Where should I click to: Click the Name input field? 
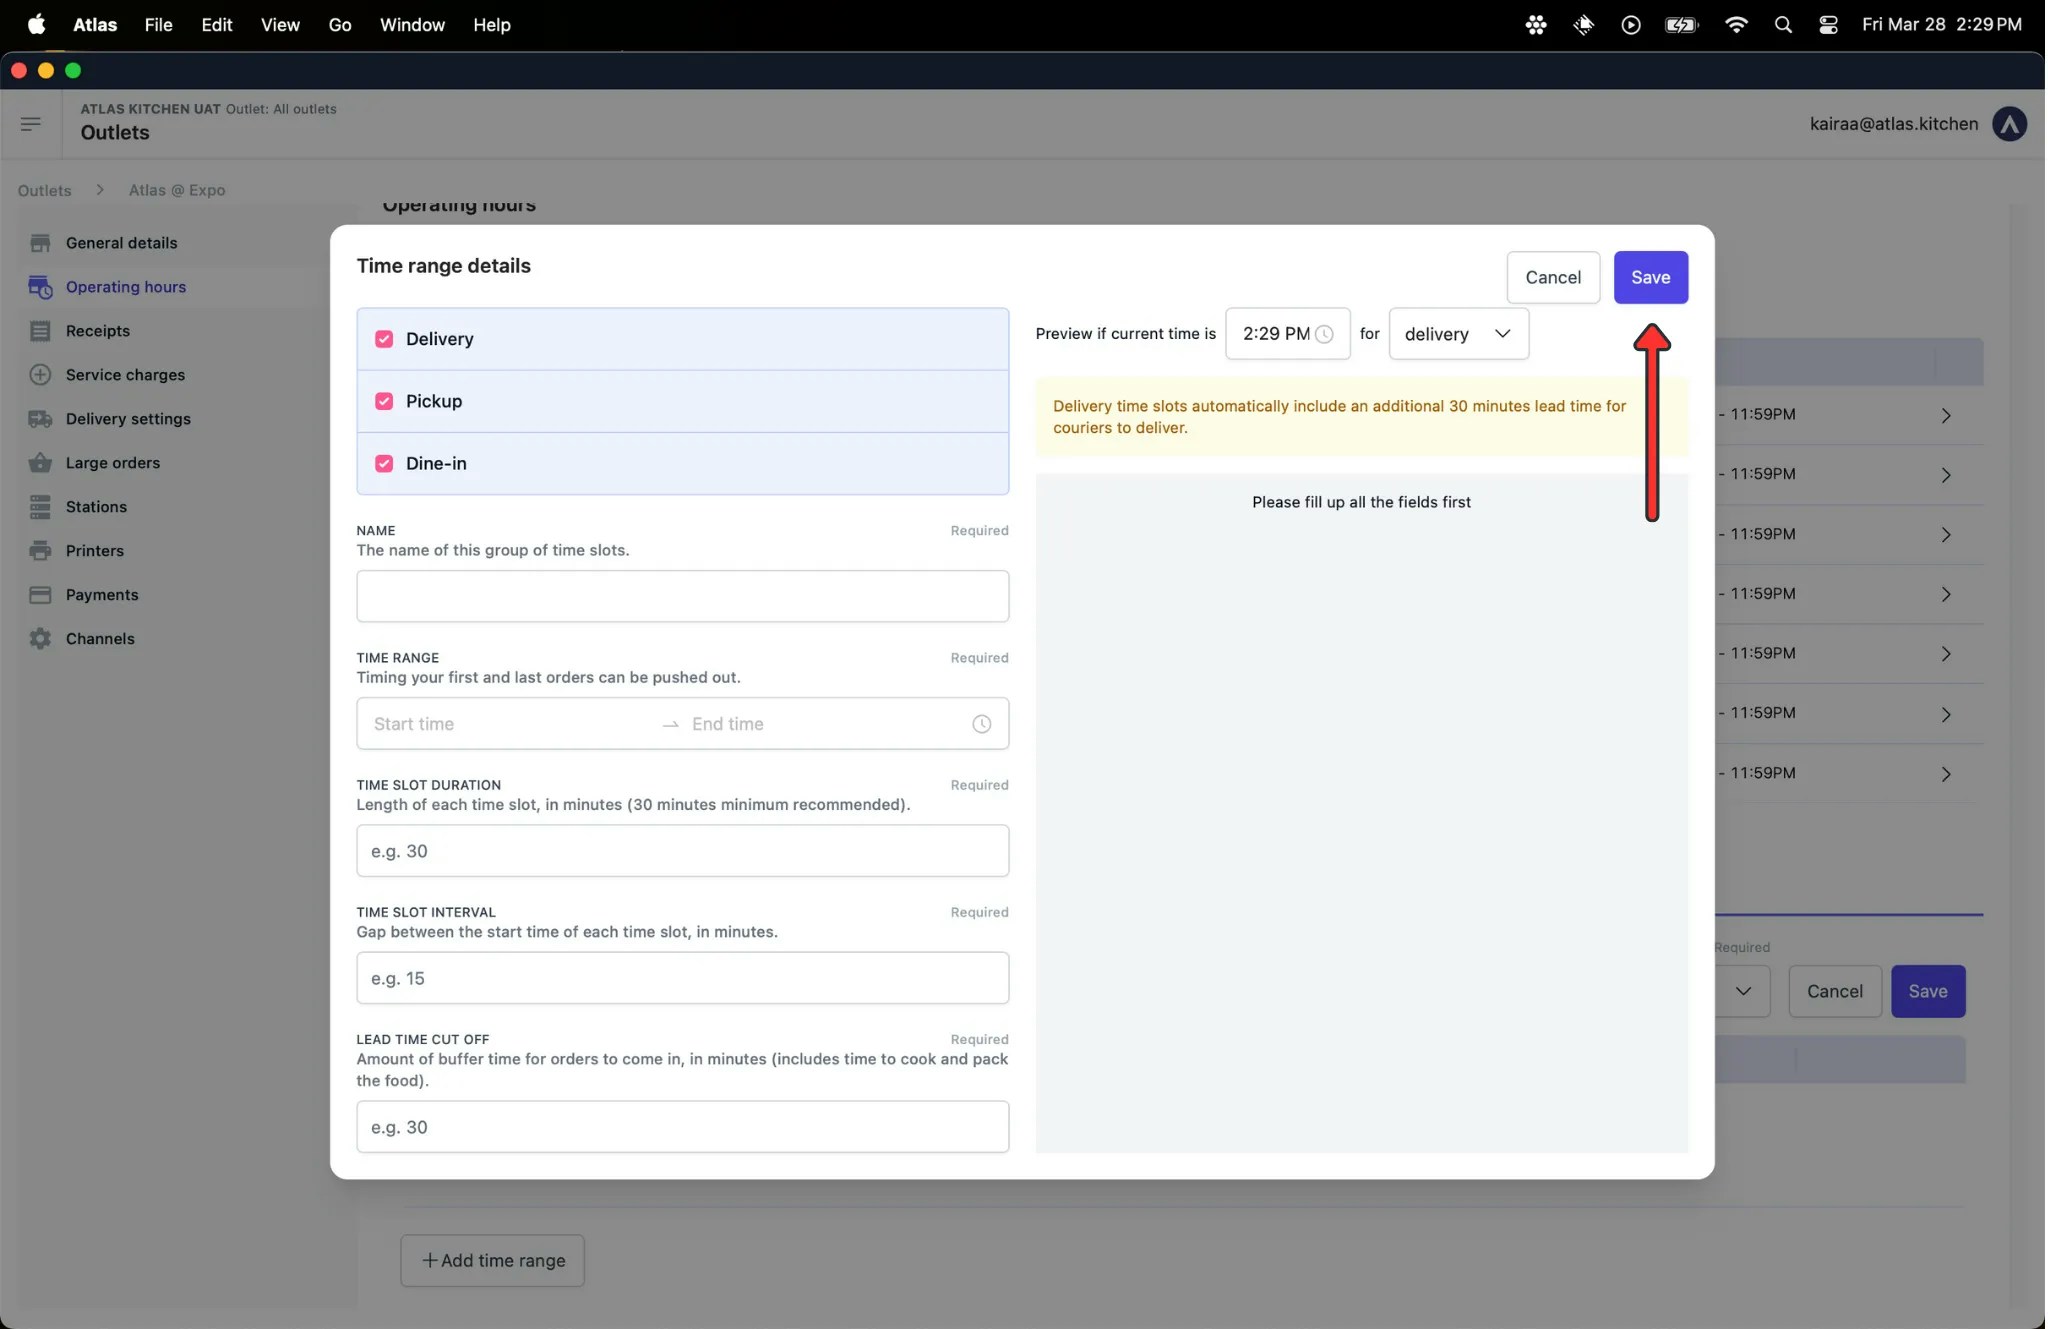682,596
